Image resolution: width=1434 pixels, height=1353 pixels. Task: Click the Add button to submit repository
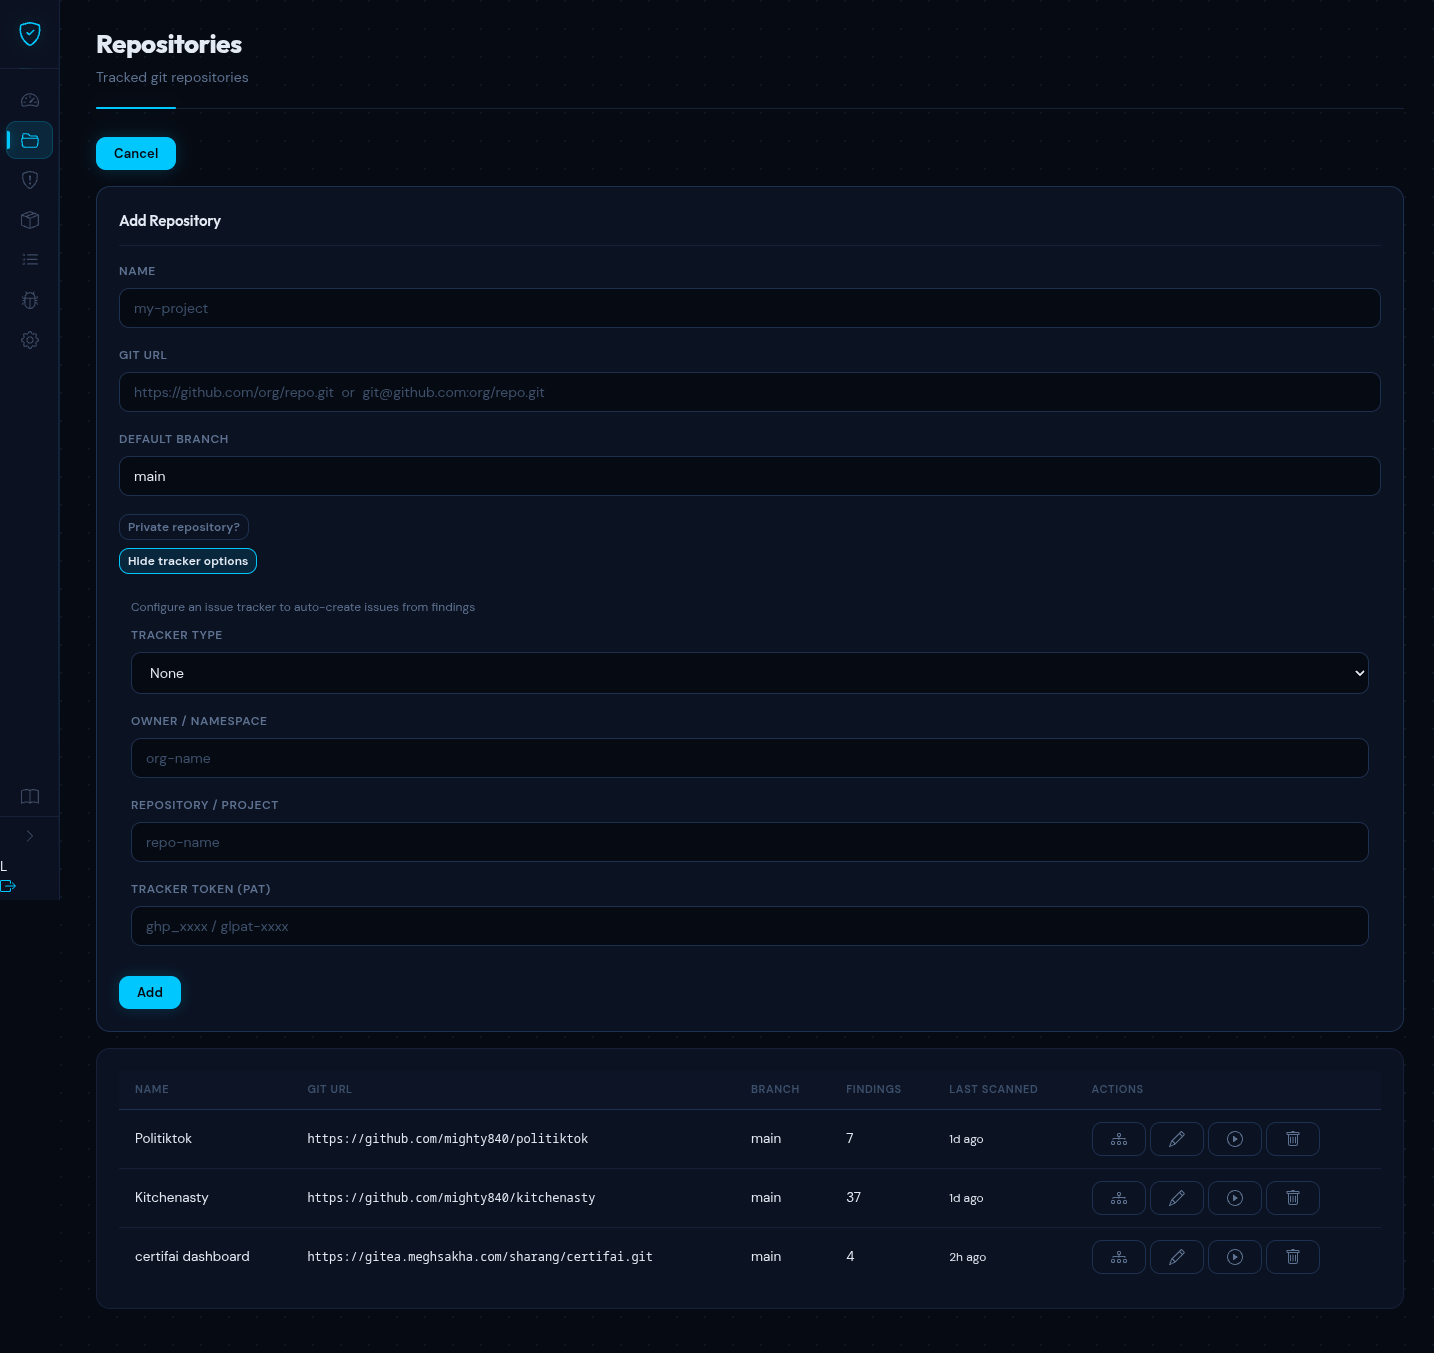point(150,992)
